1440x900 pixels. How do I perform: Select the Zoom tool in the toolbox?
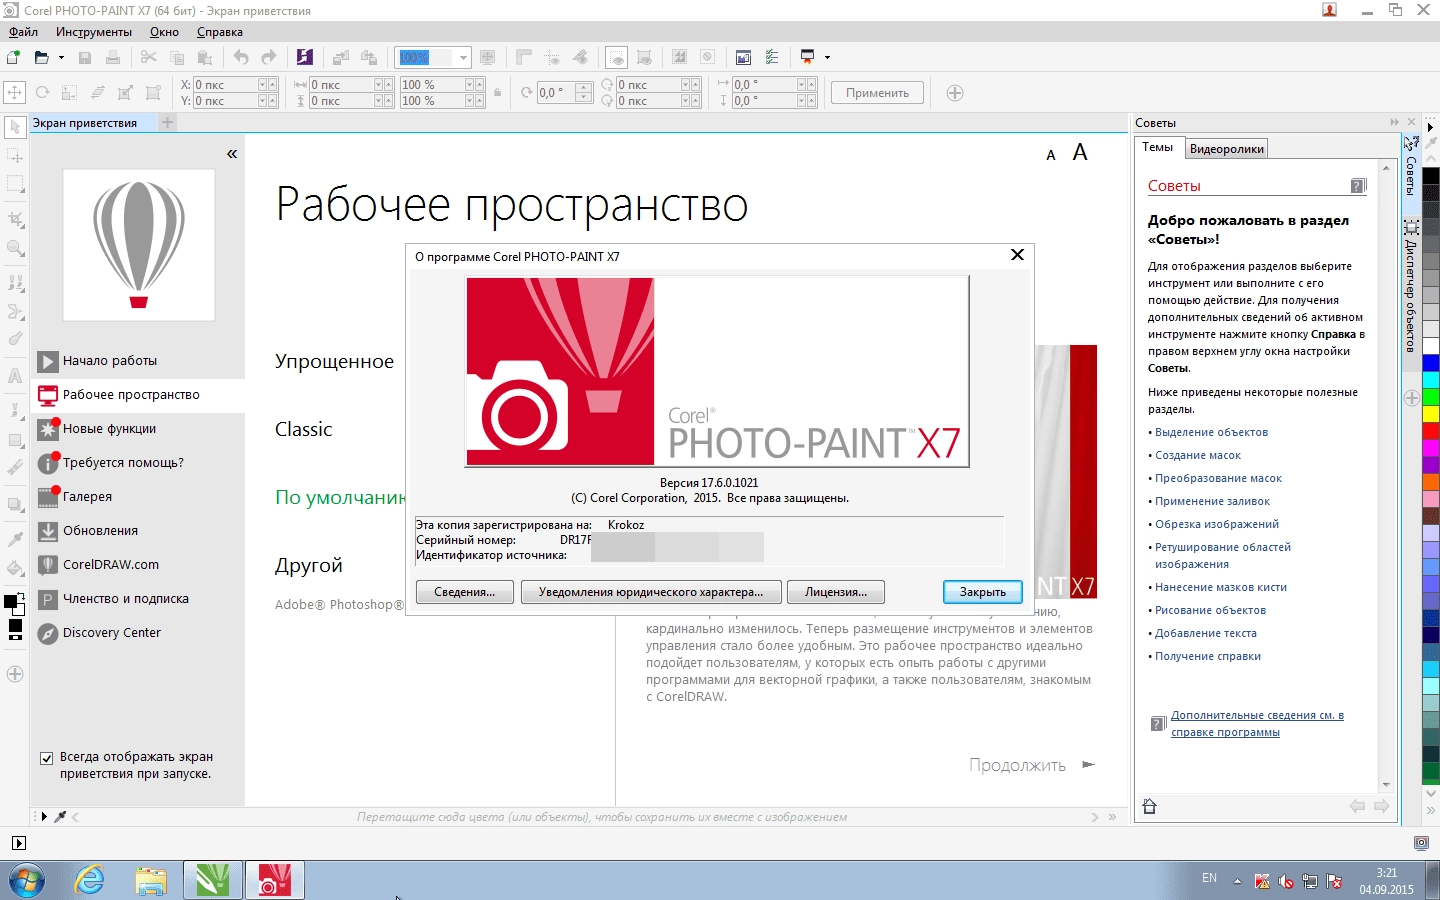pyautogui.click(x=15, y=248)
